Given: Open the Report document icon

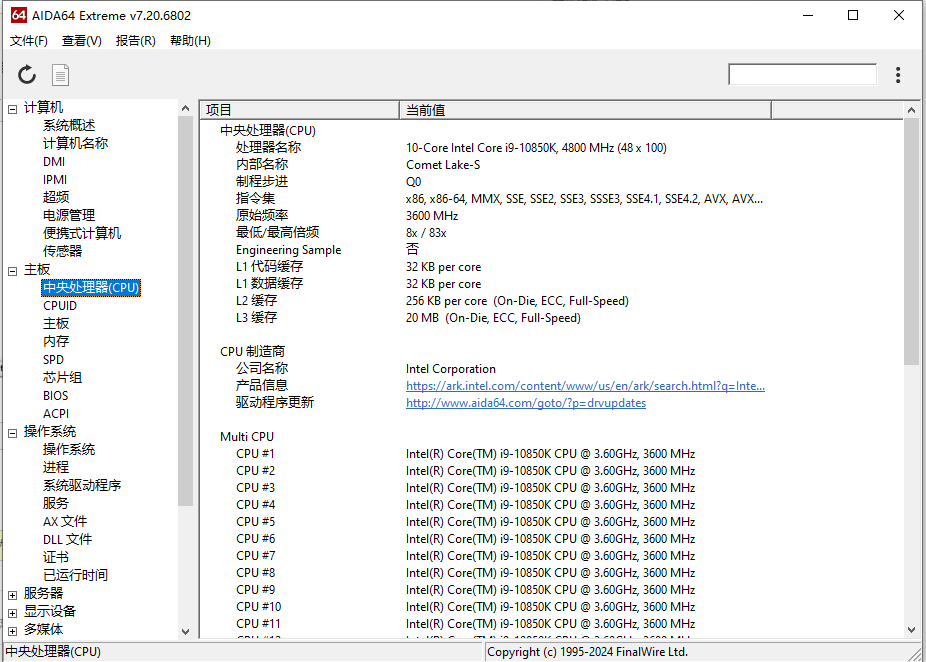Looking at the screenshot, I should (x=60, y=75).
